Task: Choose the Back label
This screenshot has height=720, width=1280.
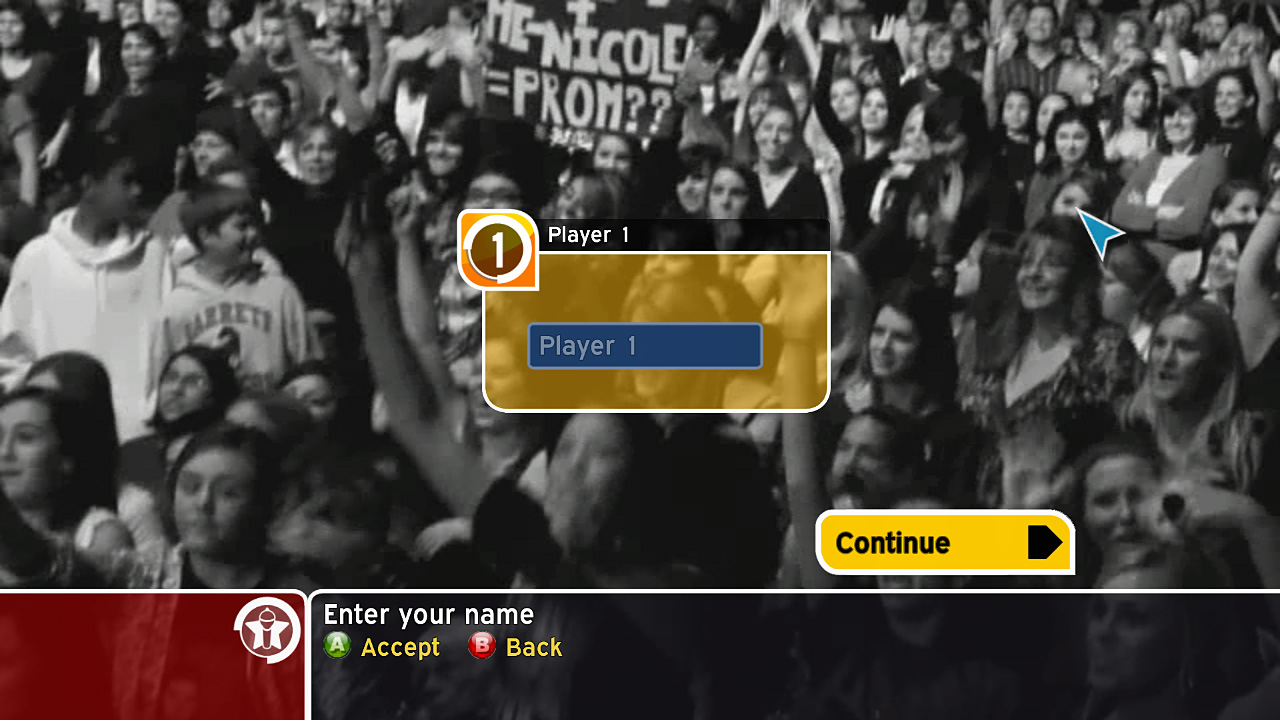Action: point(534,648)
